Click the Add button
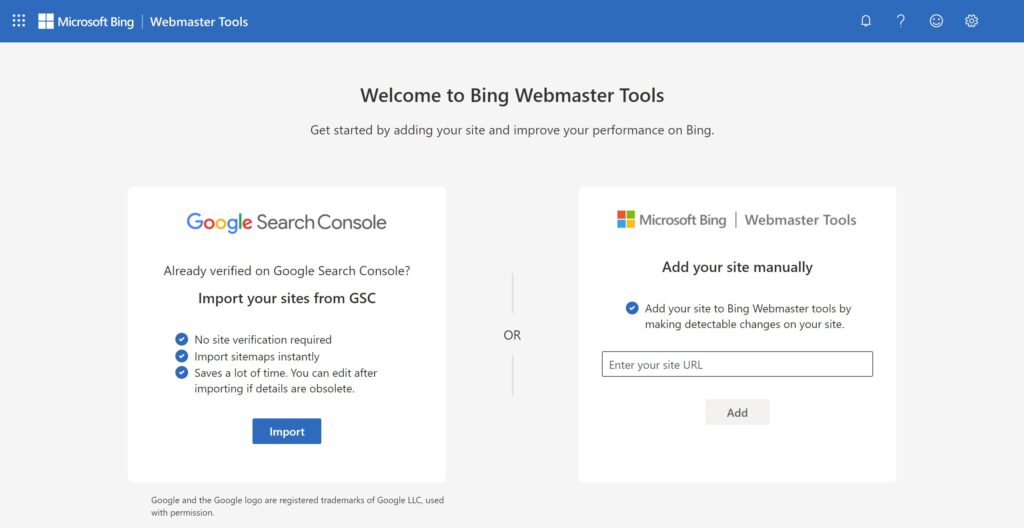The height and width of the screenshot is (528, 1024). [x=737, y=412]
